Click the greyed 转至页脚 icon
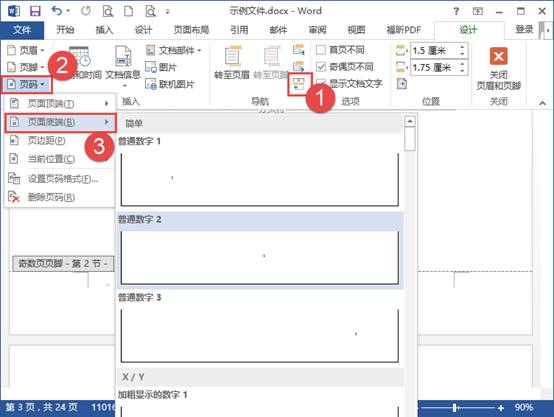The width and height of the screenshot is (554, 417). point(271,57)
